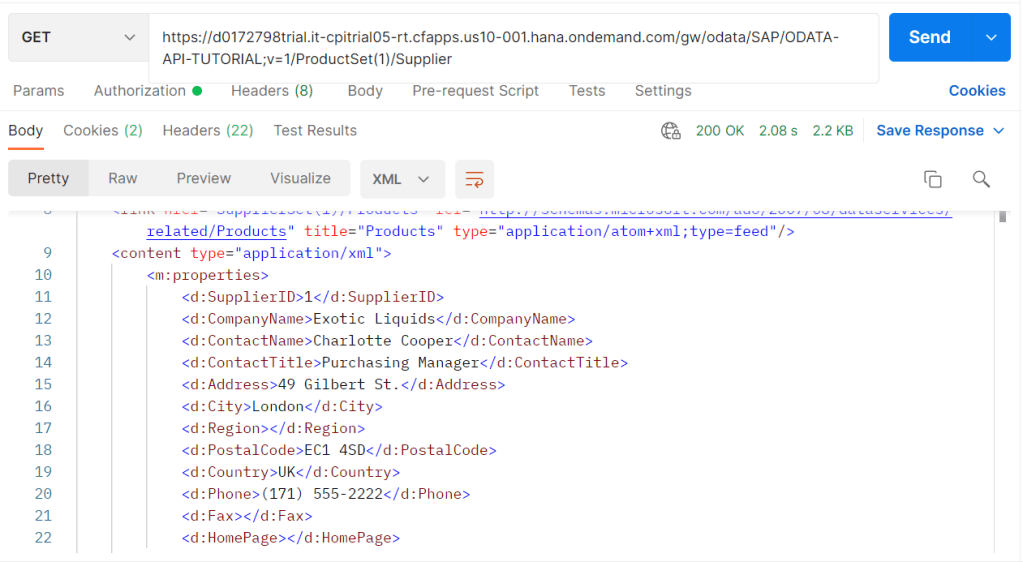This screenshot has height=562, width=1023.
Task: Toggle the wrap lines icon
Action: click(474, 179)
